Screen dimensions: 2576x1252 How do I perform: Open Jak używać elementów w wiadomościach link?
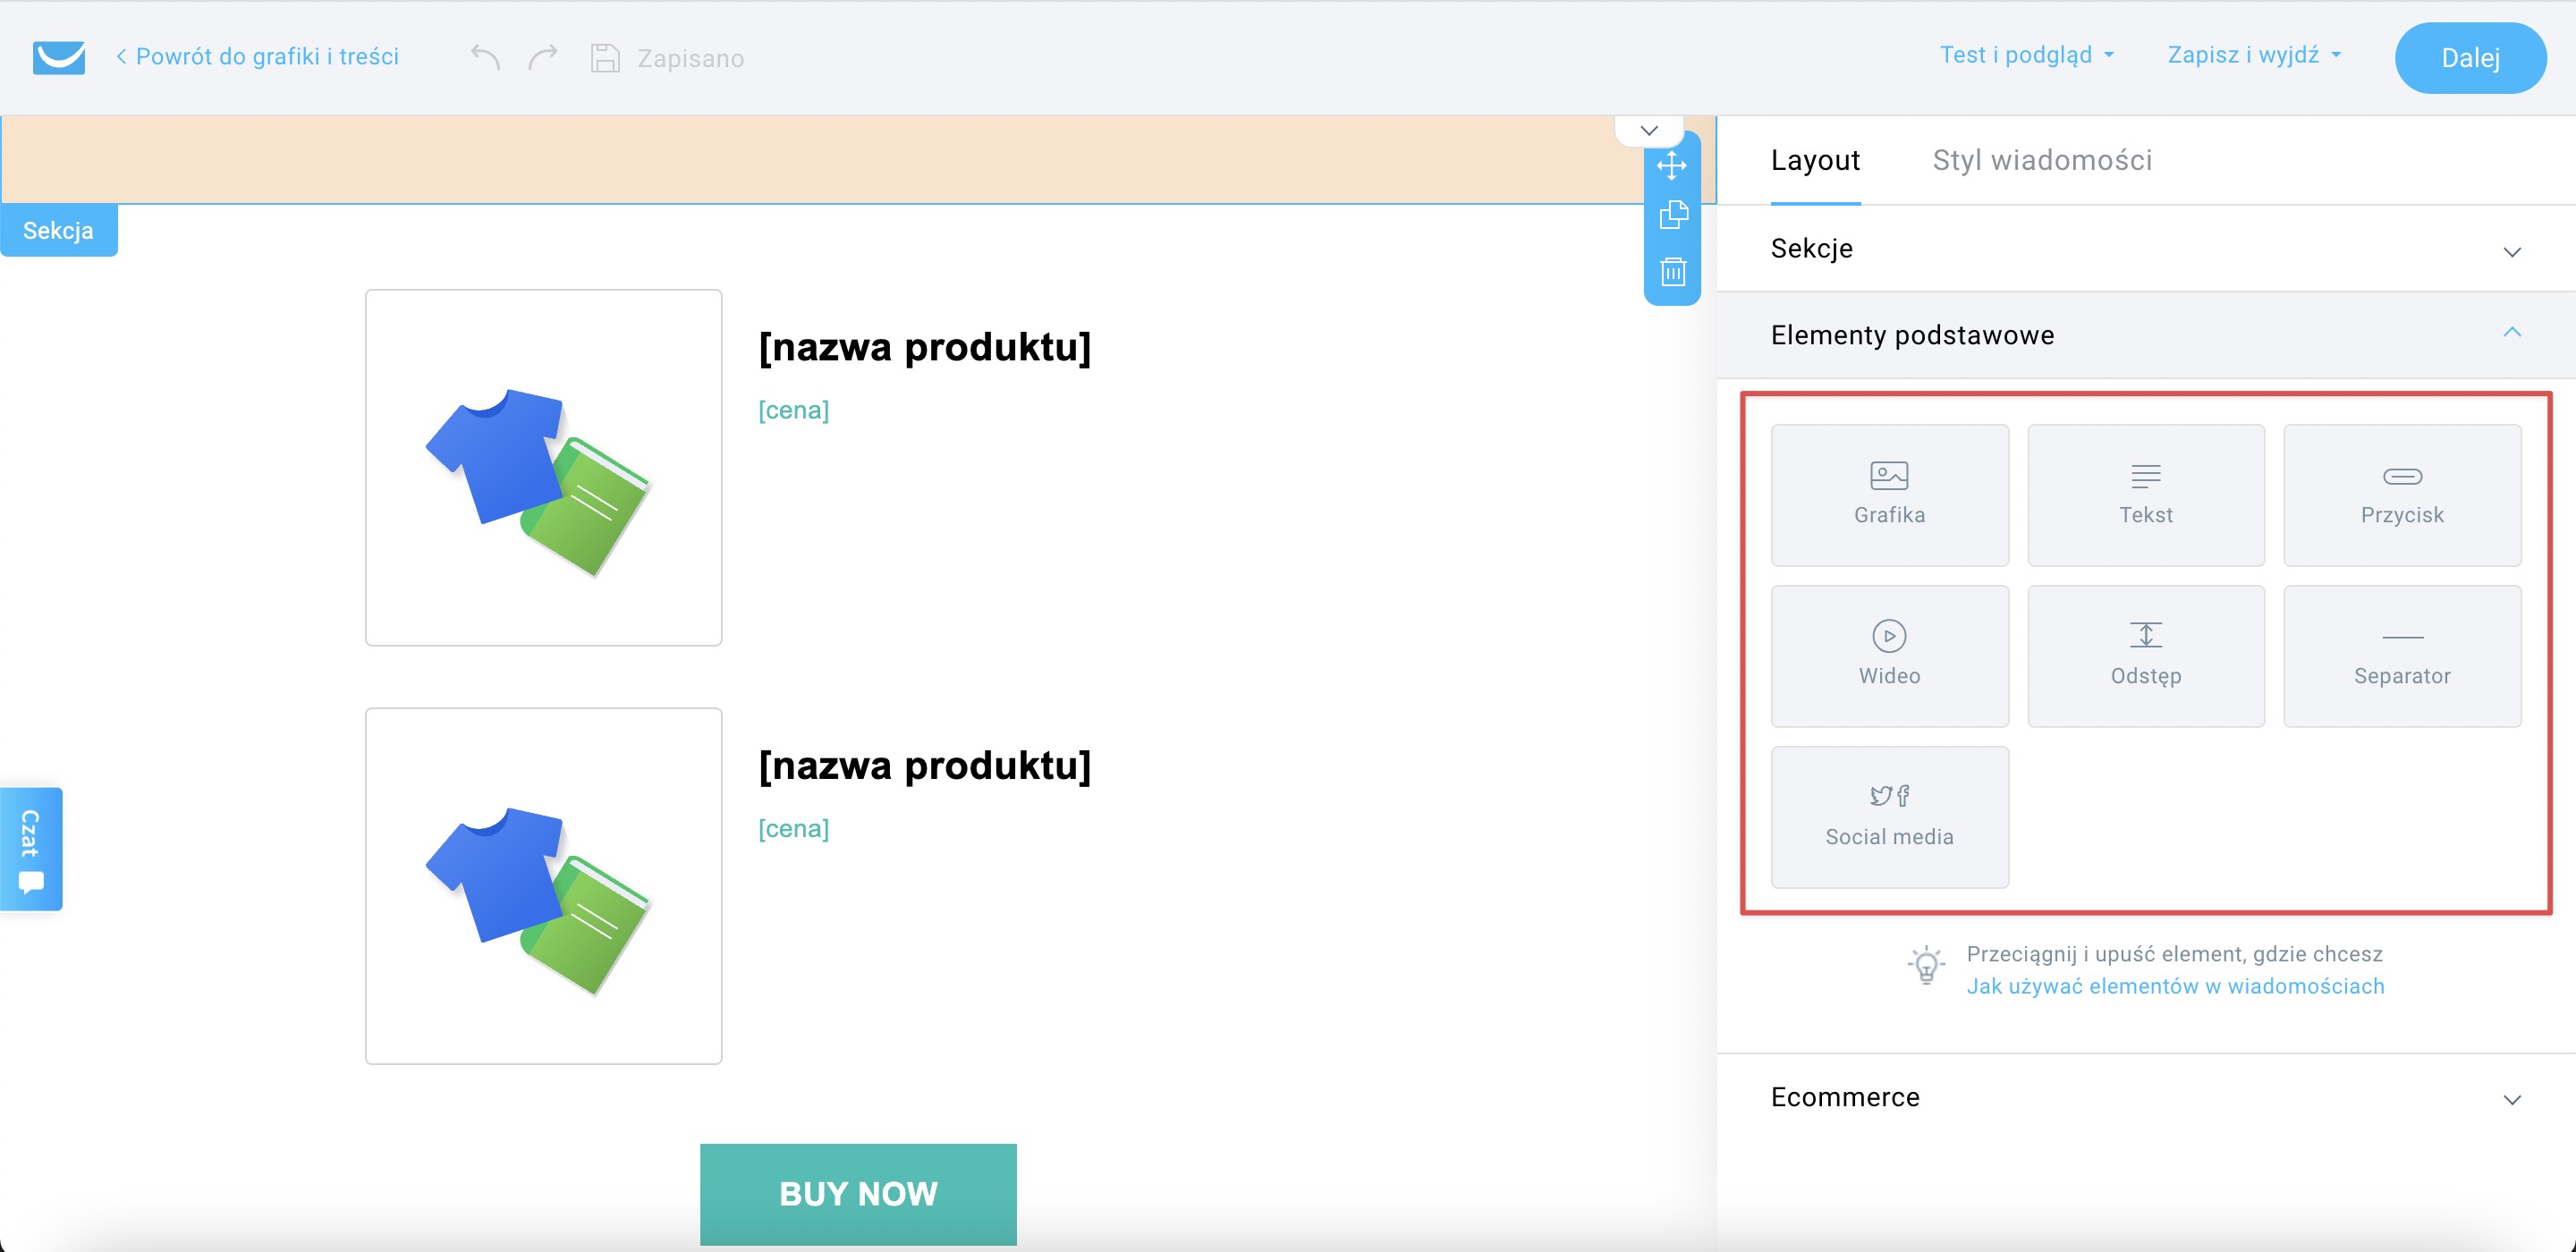point(2175,986)
